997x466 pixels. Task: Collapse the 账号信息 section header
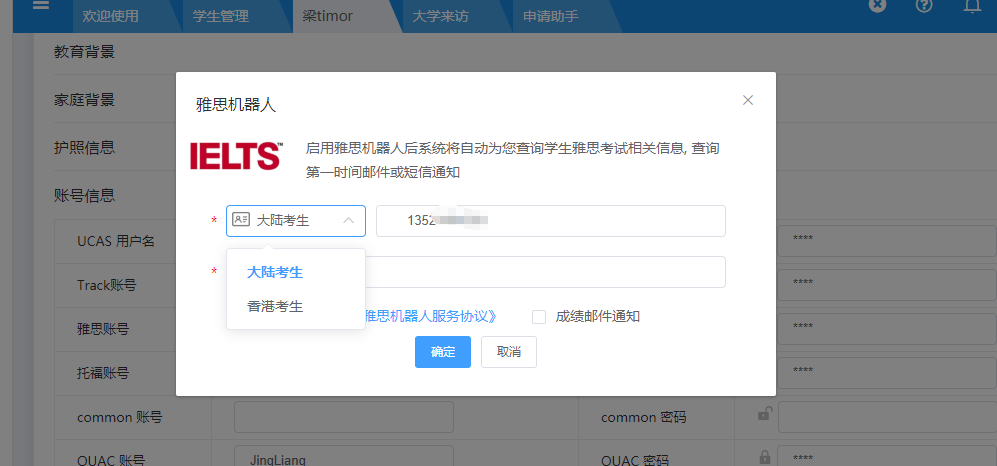coord(85,195)
